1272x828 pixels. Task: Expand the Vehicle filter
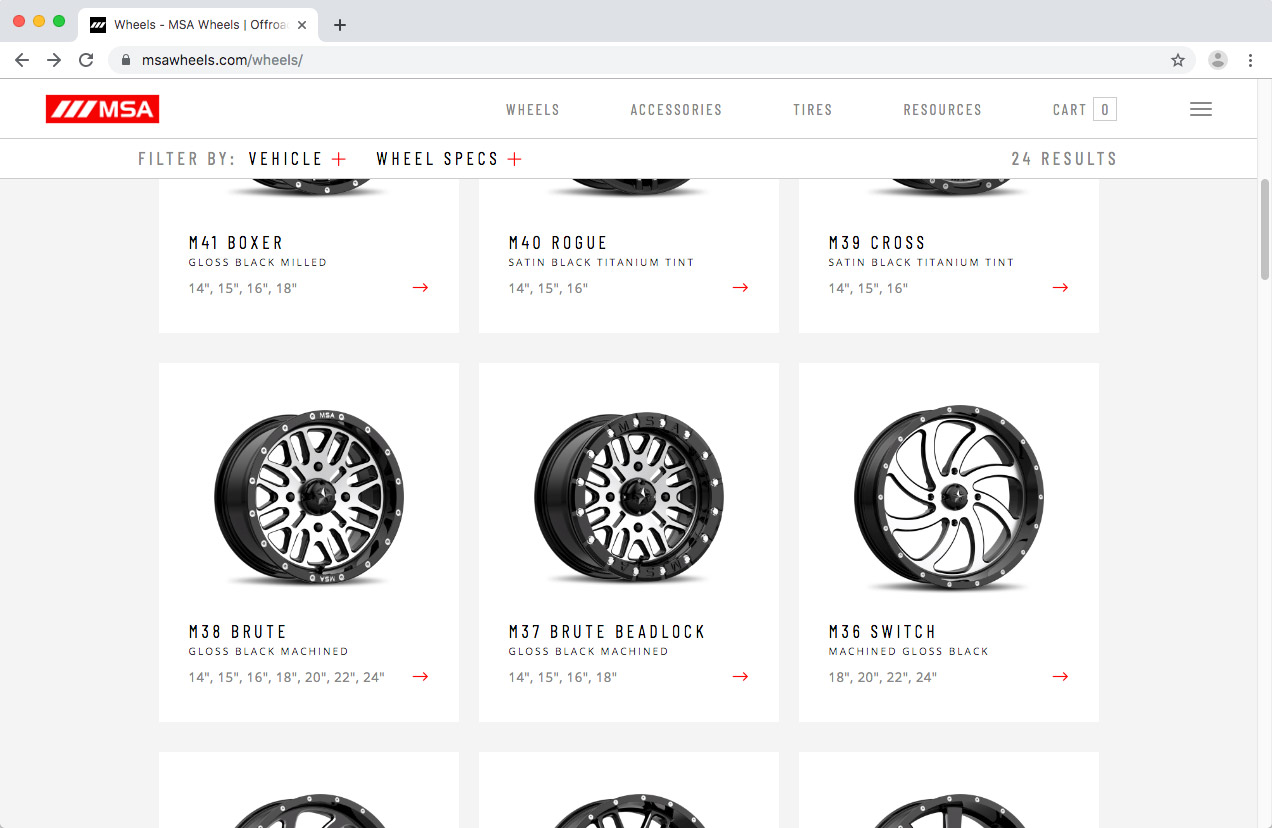click(x=297, y=158)
